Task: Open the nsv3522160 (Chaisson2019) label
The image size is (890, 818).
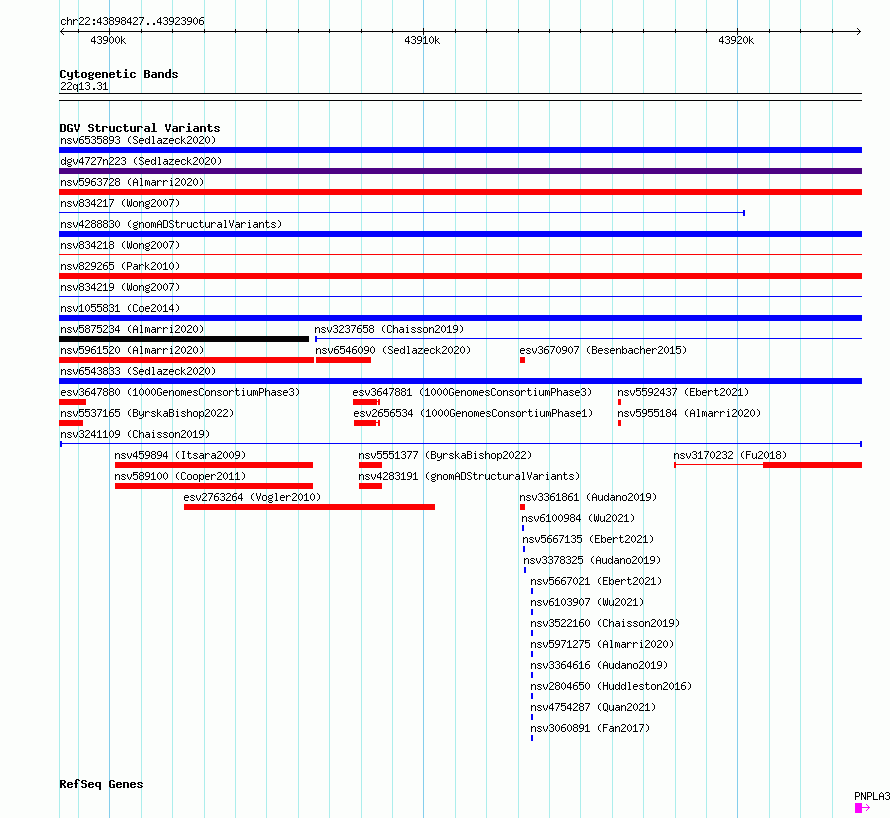Action: (x=605, y=623)
